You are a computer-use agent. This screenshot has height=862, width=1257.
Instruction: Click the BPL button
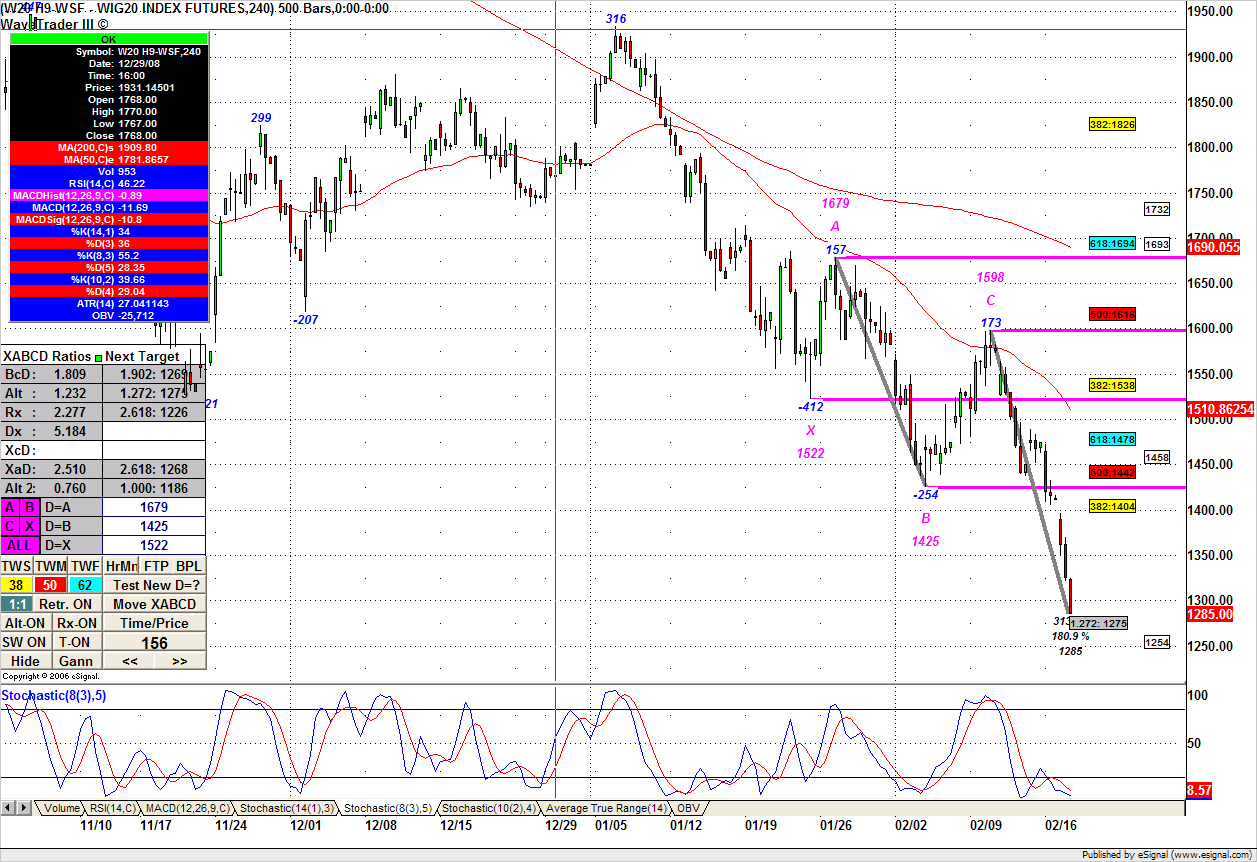point(189,565)
